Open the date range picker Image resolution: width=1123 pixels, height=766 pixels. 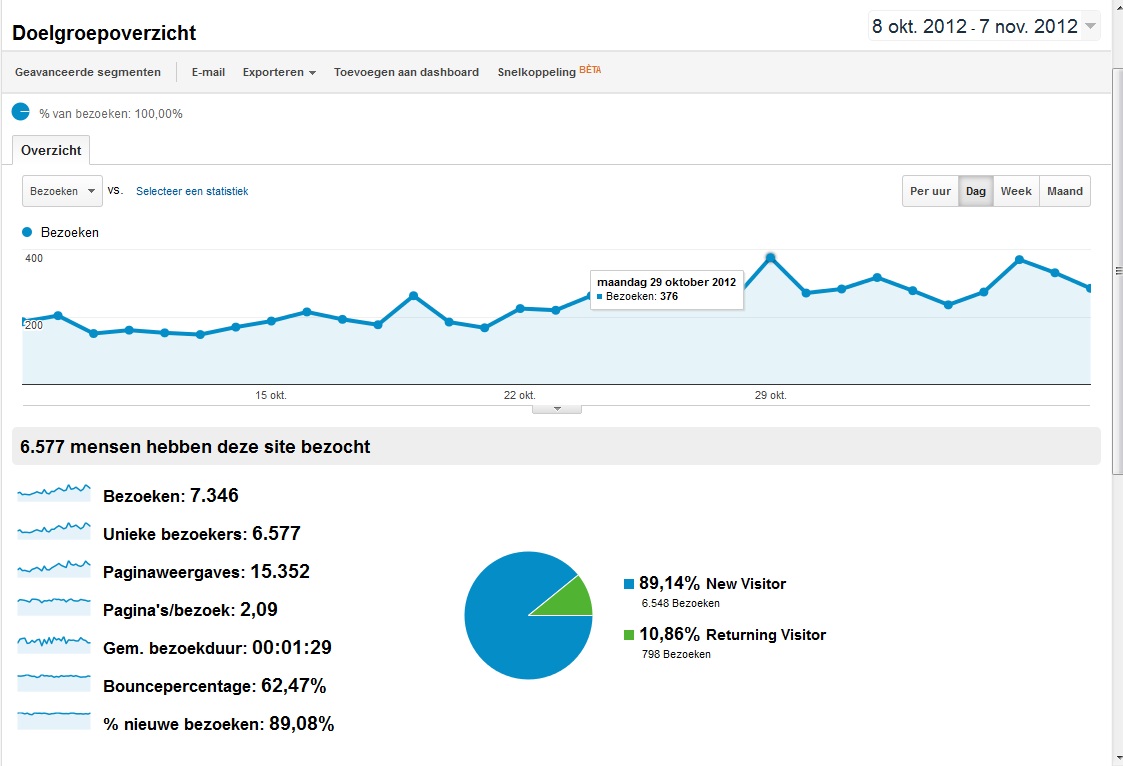click(x=984, y=26)
